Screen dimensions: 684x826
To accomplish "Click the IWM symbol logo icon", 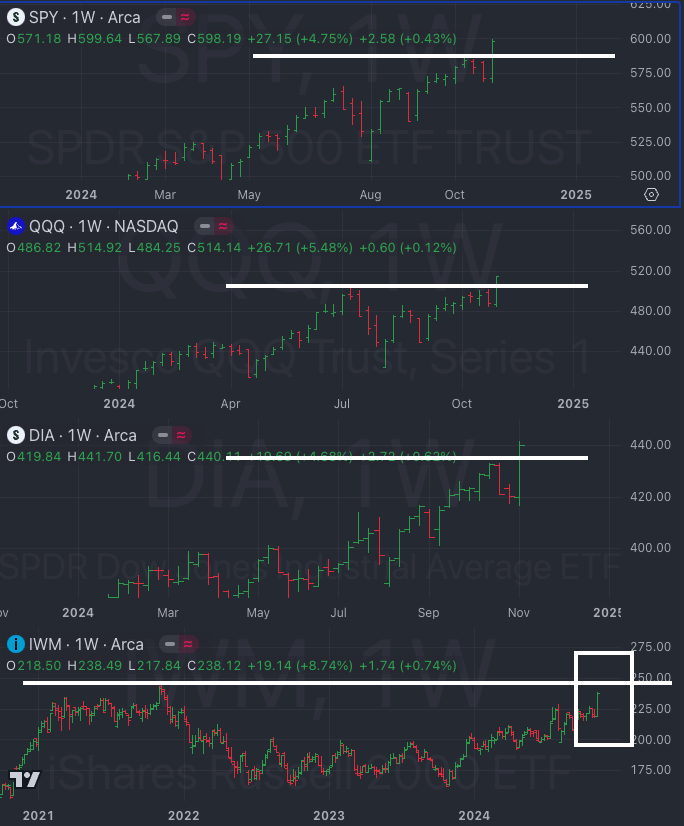I will [x=16, y=644].
